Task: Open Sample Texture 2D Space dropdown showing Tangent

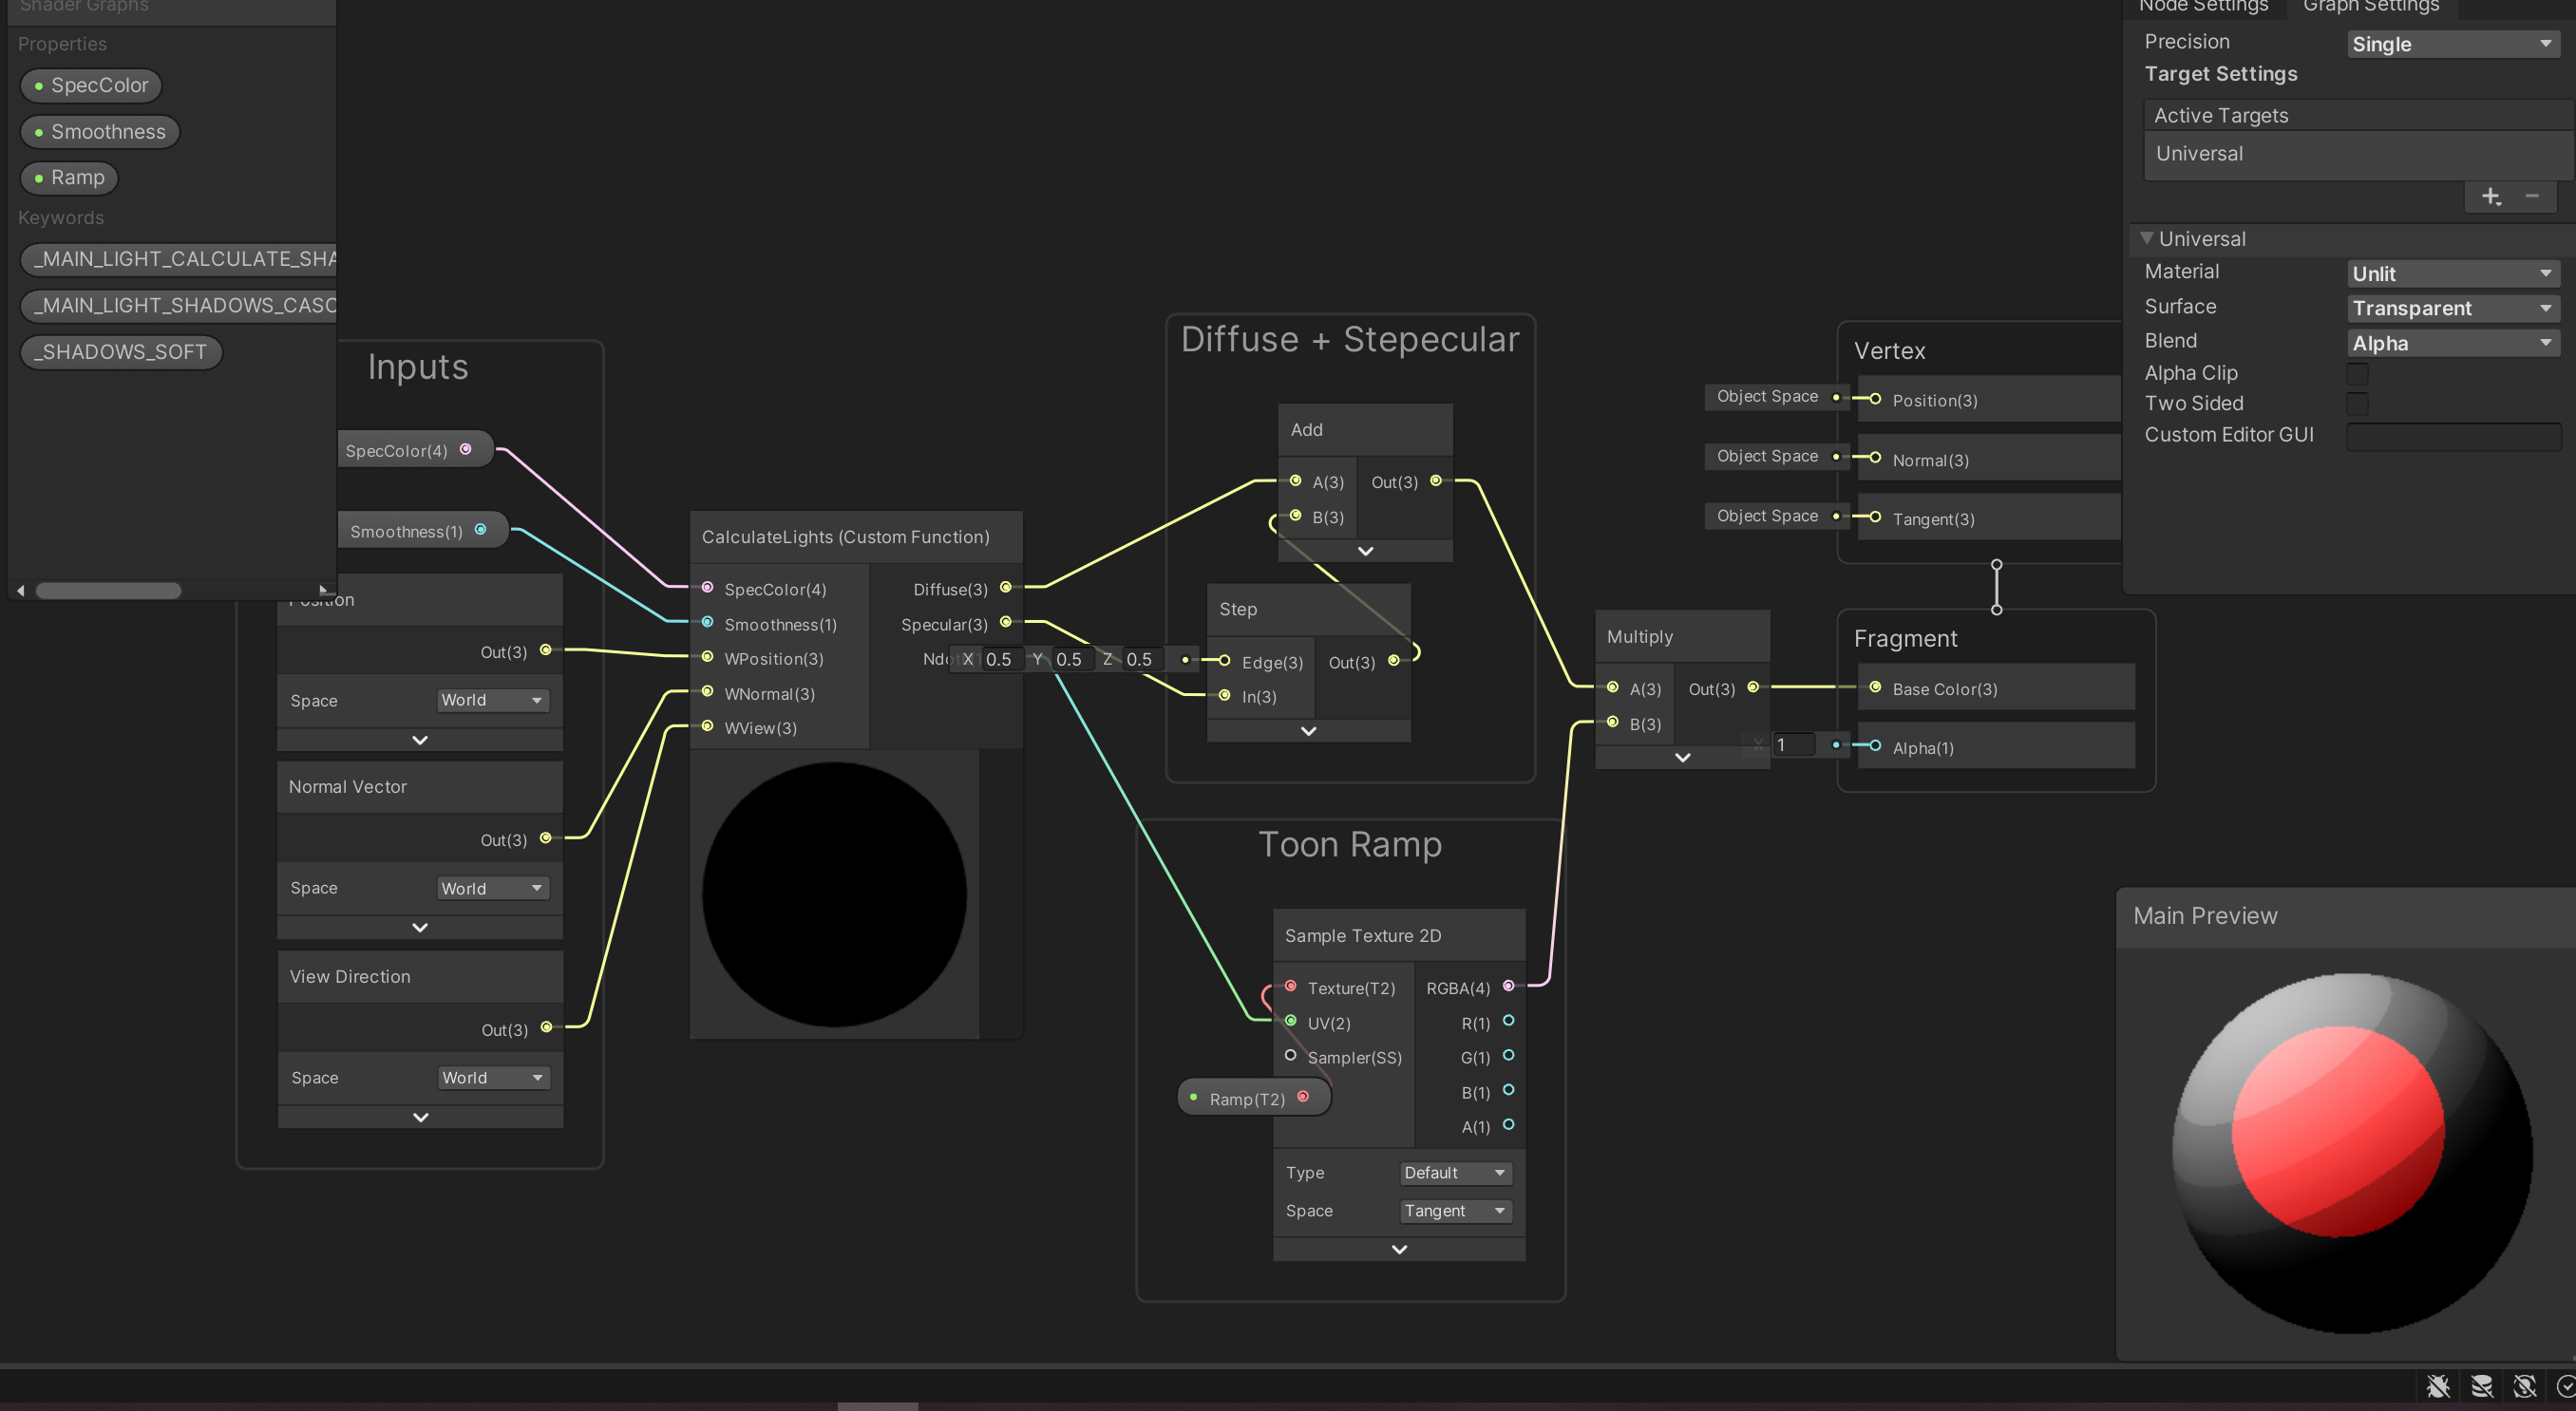Action: (1456, 1211)
